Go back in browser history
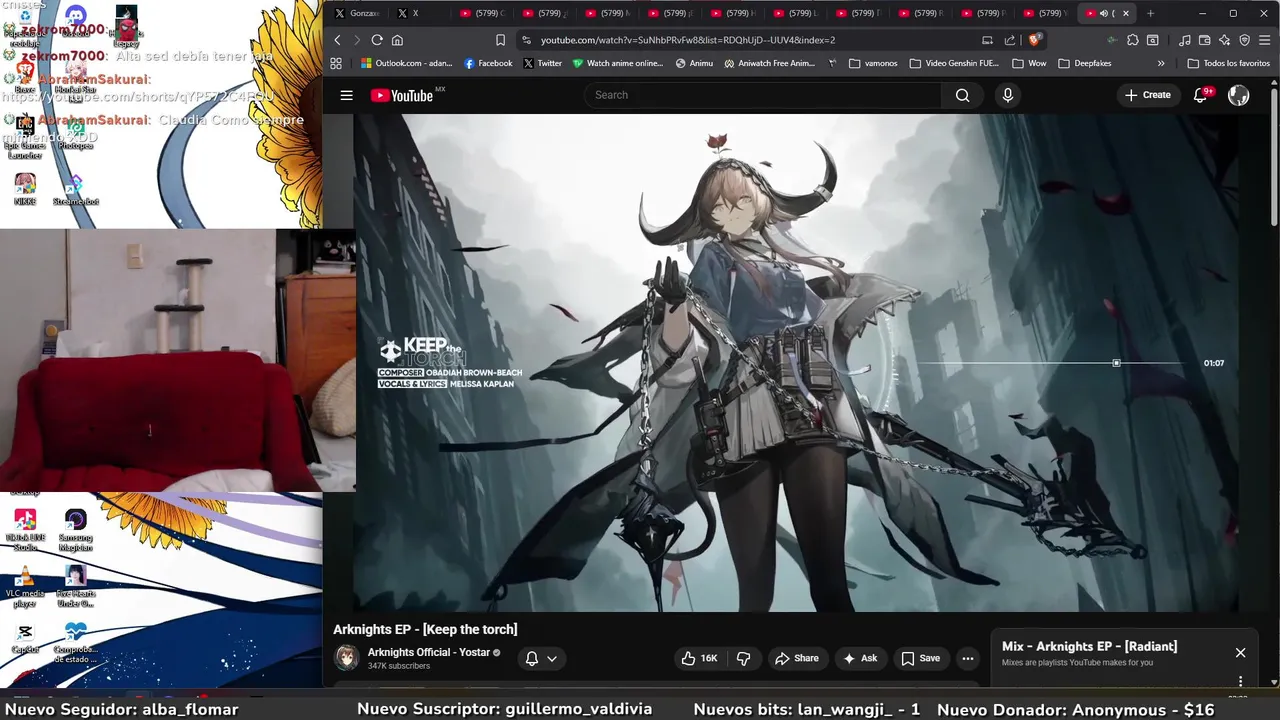 tap(337, 40)
